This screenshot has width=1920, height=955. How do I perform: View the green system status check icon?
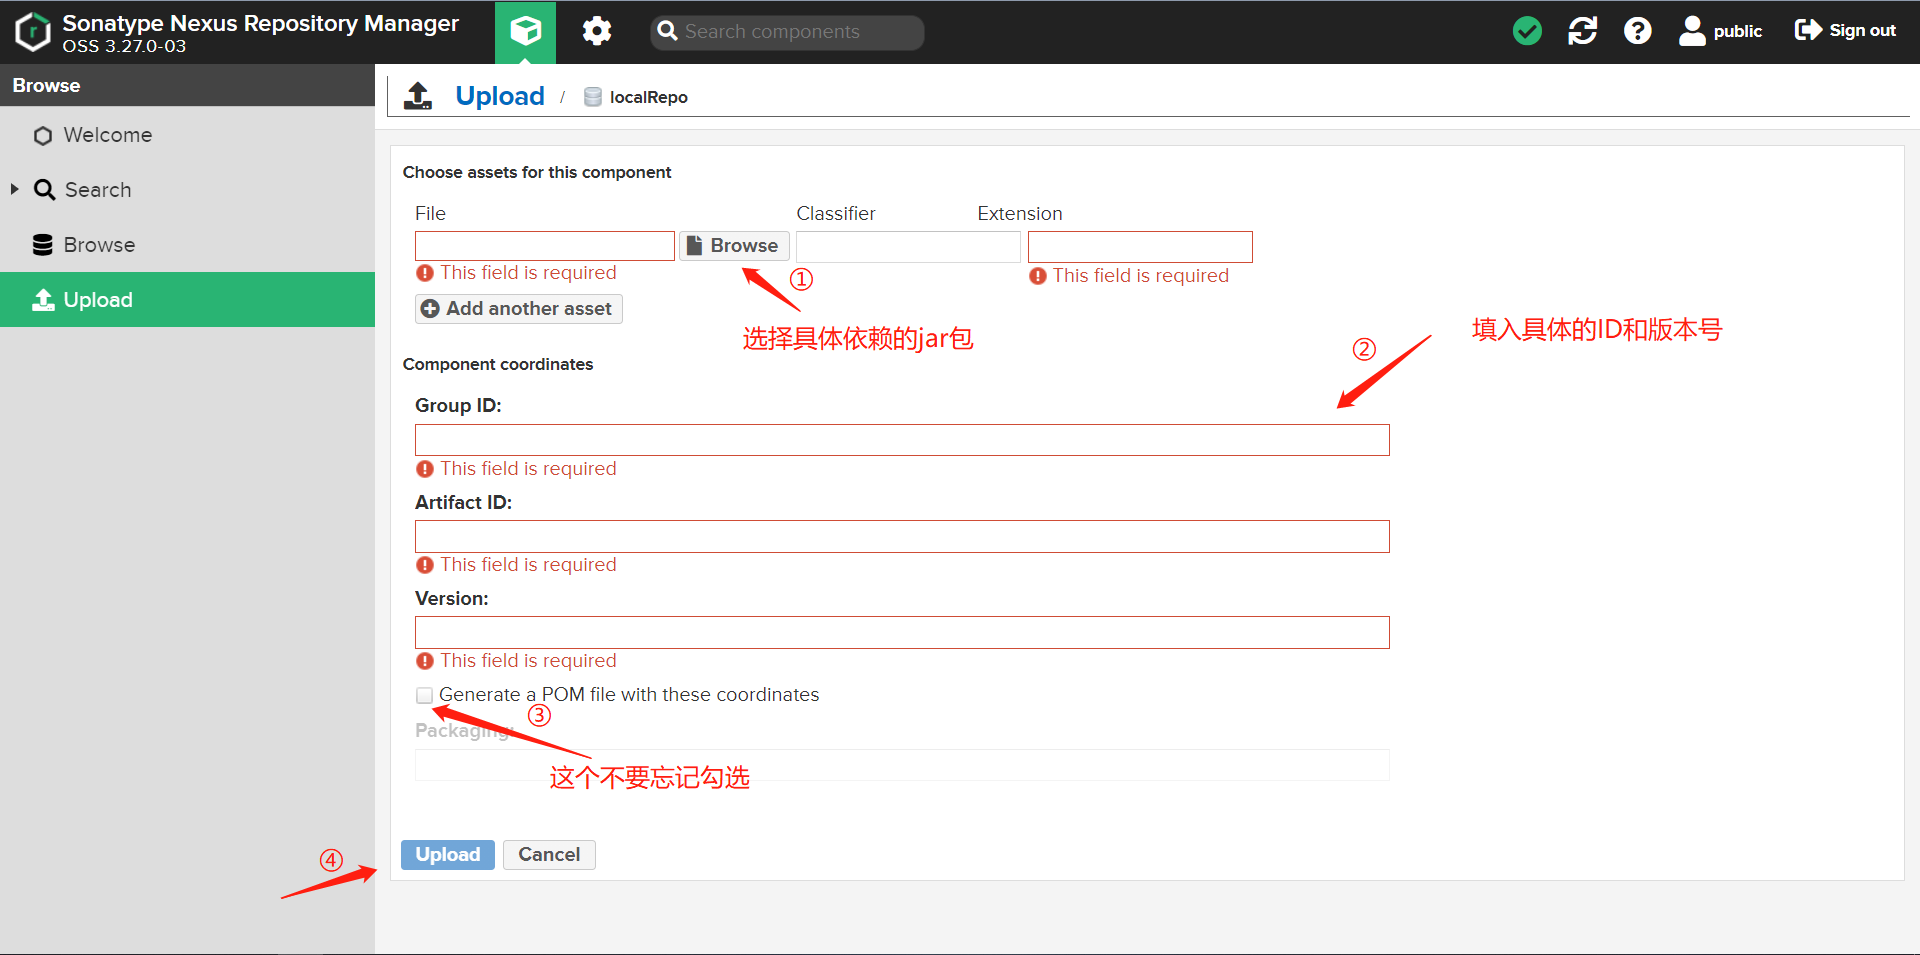(1527, 31)
